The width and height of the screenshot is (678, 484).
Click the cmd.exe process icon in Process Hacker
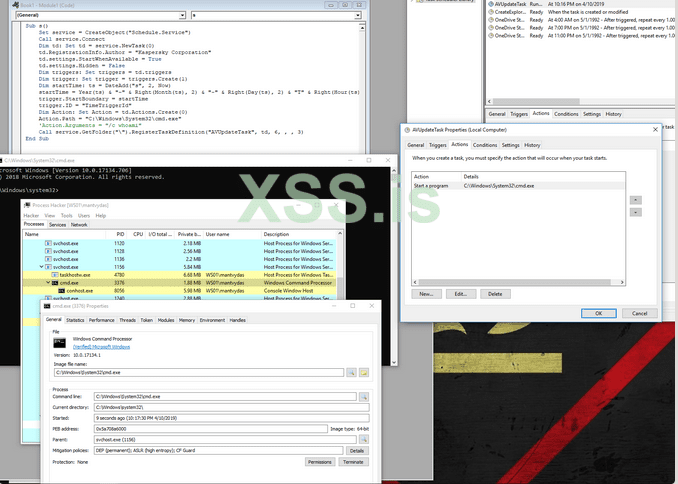click(55, 283)
